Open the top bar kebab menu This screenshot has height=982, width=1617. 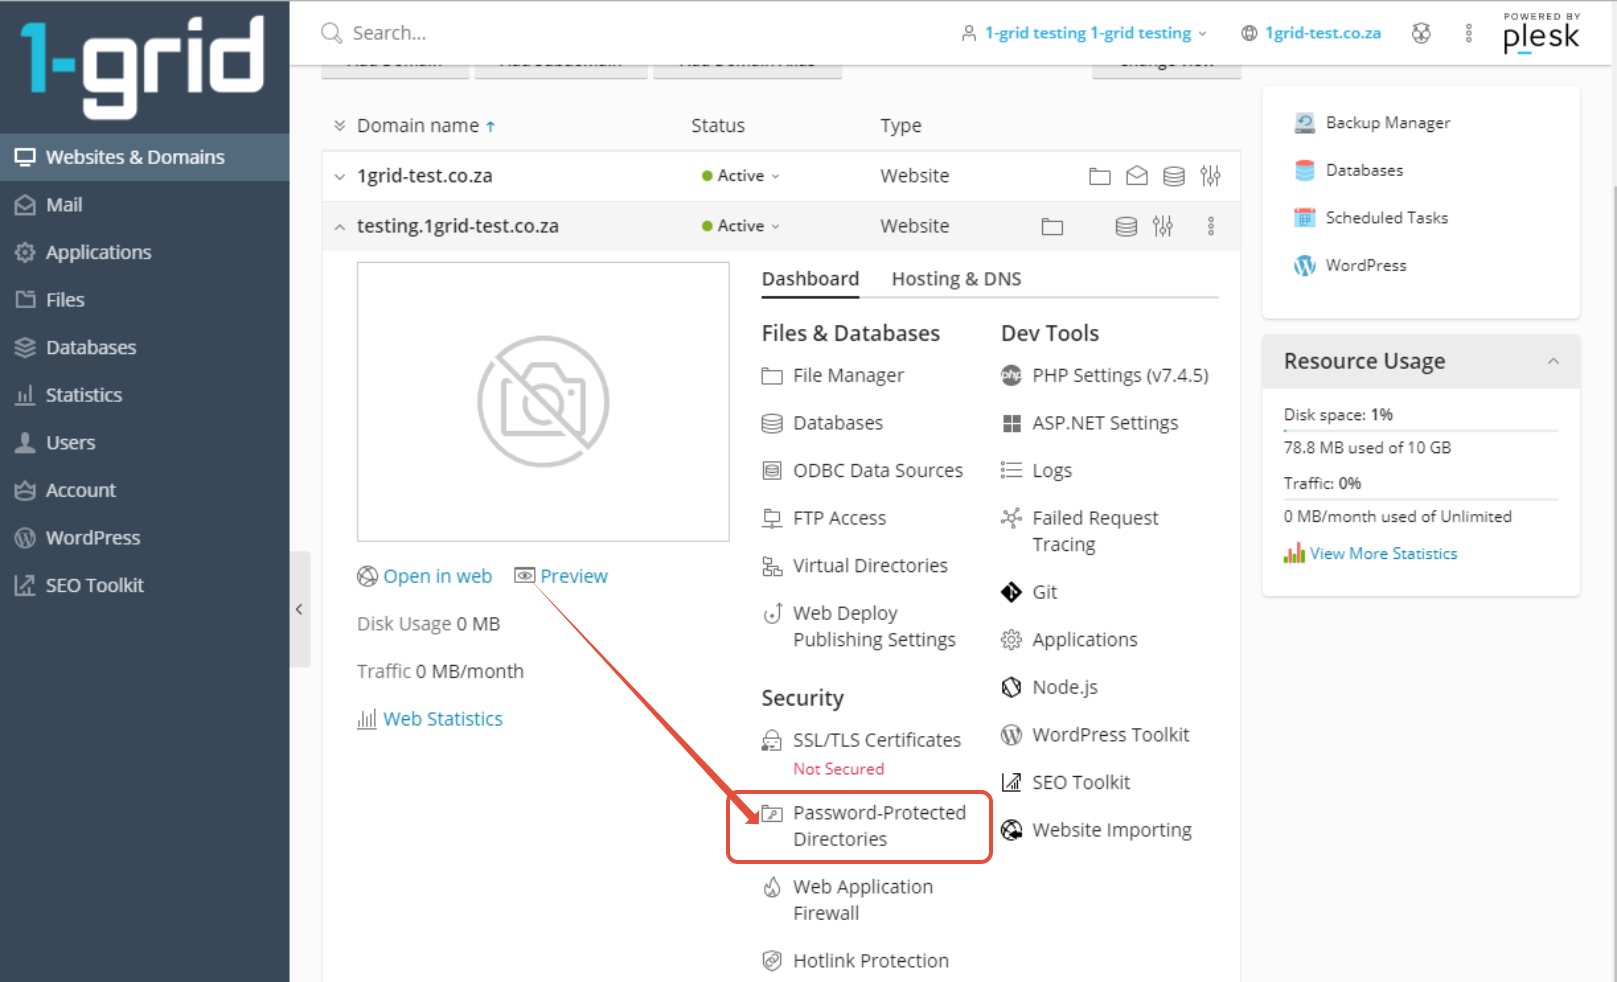coord(1468,33)
